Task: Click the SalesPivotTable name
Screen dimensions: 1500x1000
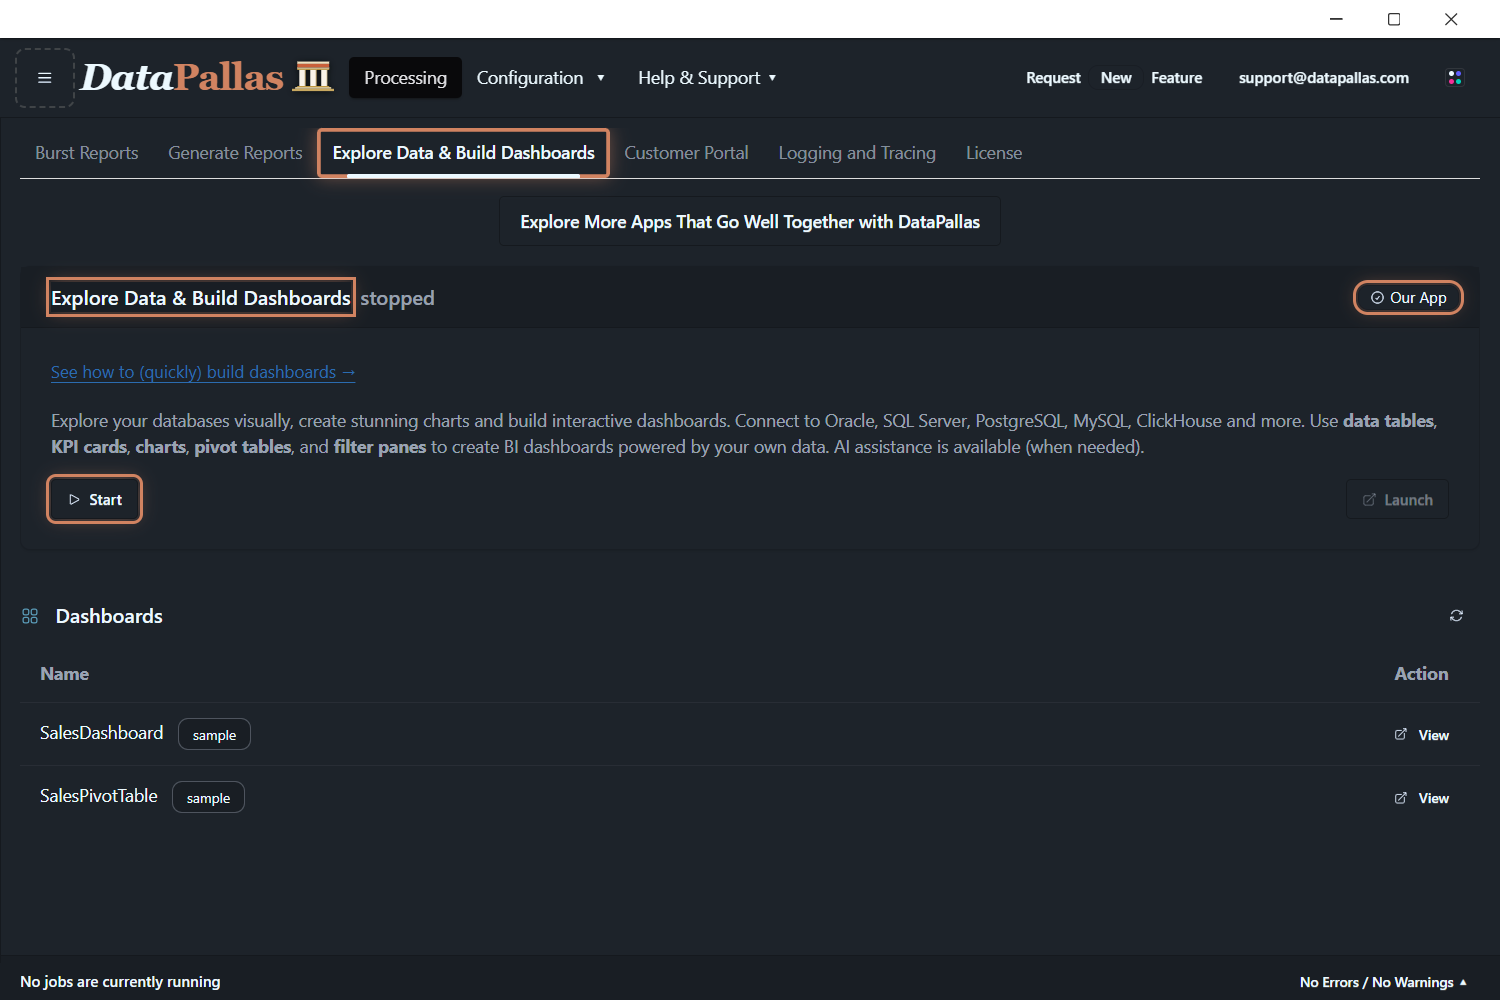Action: click(99, 796)
